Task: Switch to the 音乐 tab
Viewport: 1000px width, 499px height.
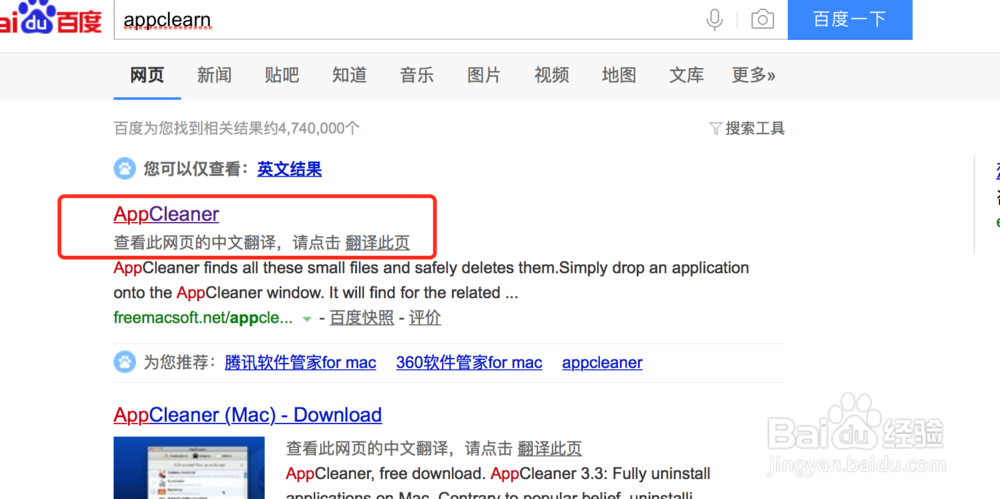Action: click(417, 75)
